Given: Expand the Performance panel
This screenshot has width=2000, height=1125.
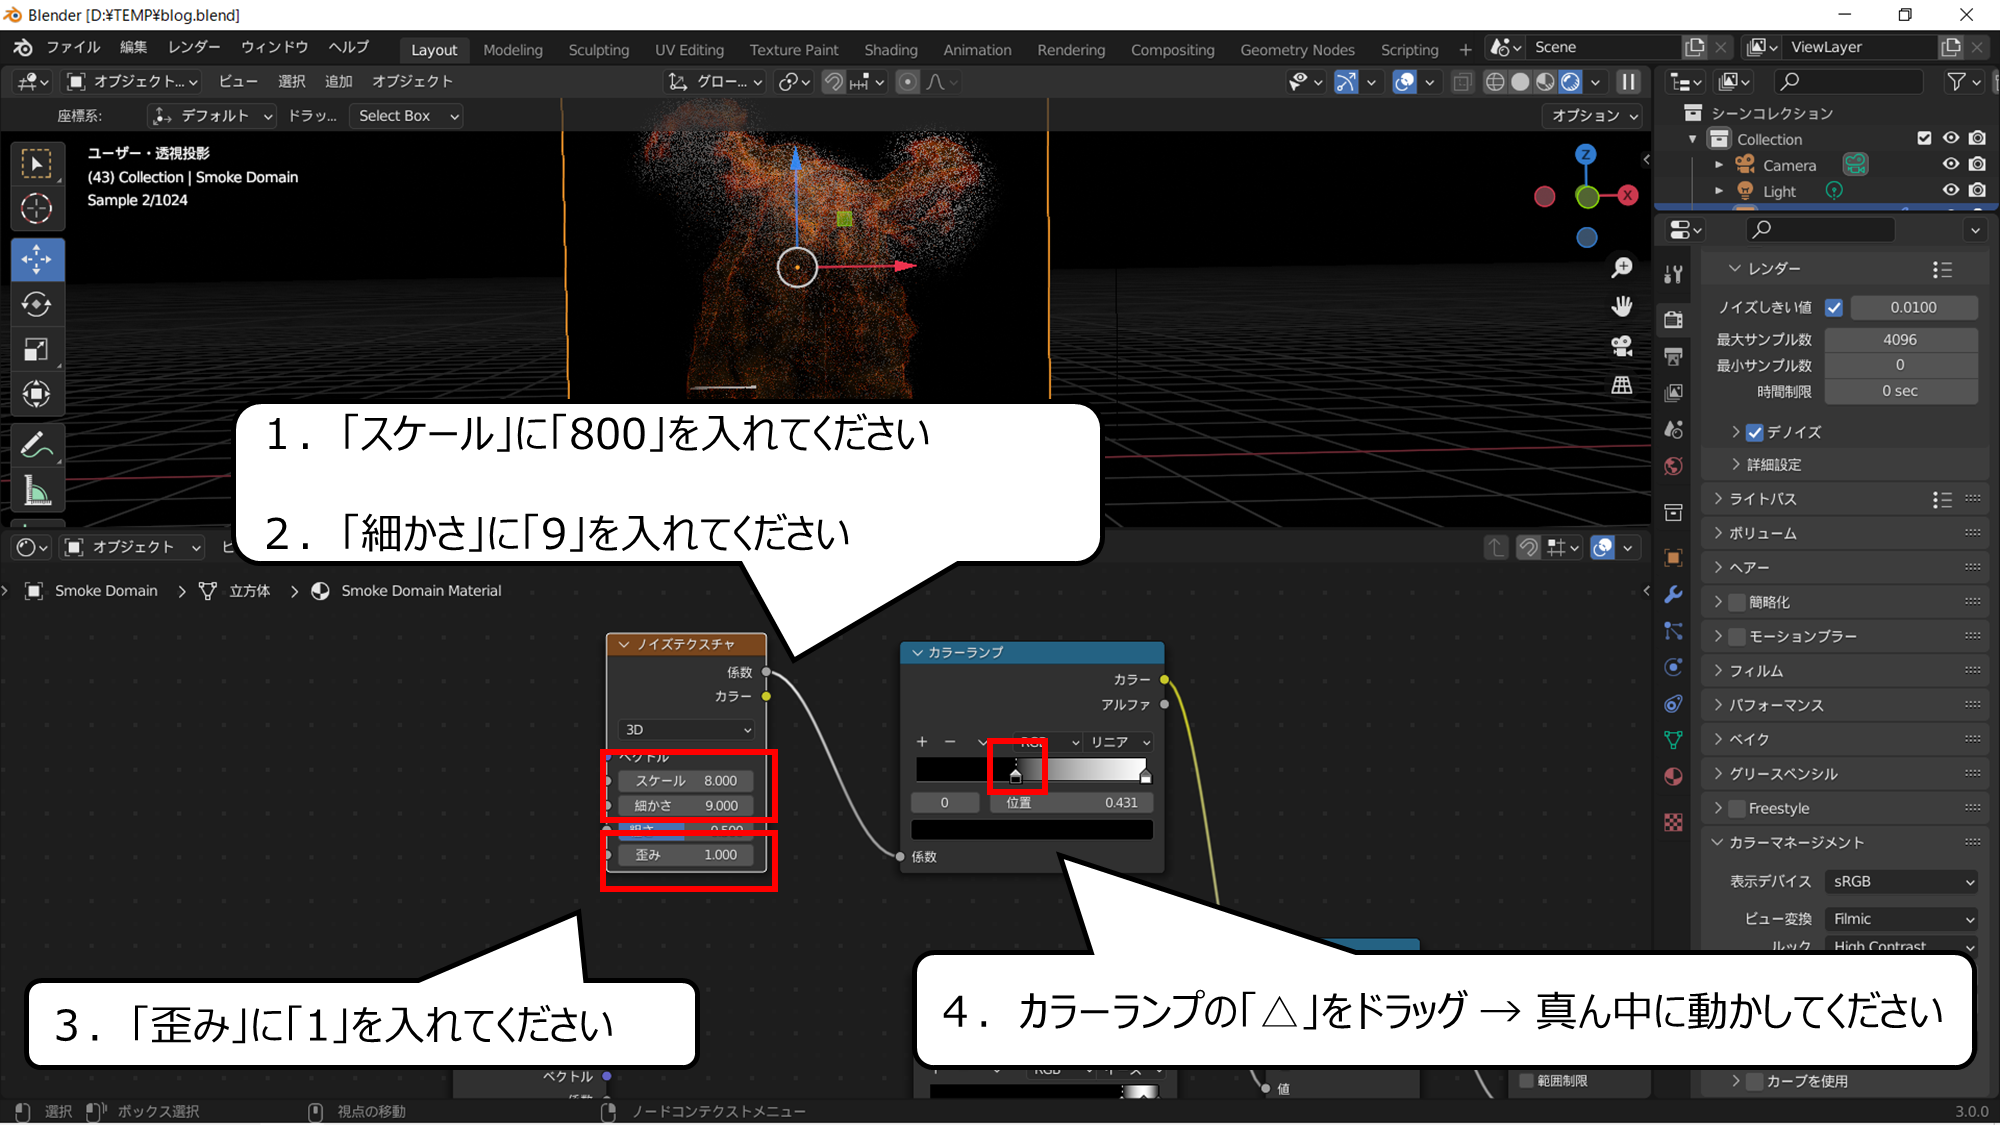Looking at the screenshot, I should pyautogui.click(x=1776, y=705).
